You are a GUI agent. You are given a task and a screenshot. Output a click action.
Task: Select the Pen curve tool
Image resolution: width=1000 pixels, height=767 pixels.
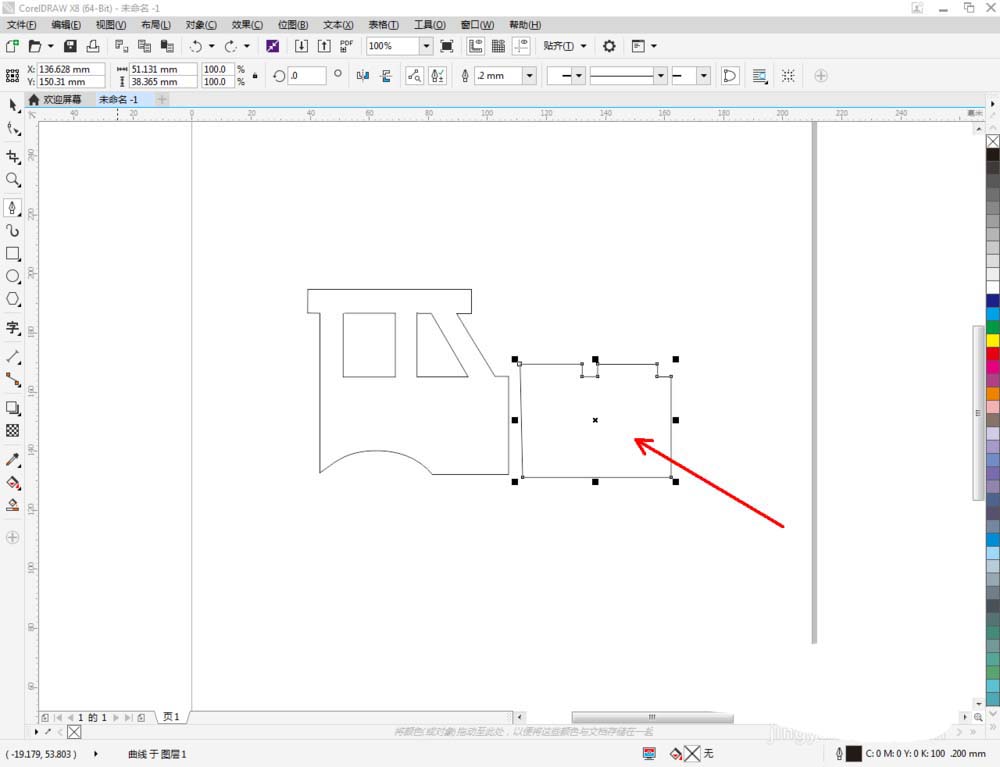tap(13, 208)
